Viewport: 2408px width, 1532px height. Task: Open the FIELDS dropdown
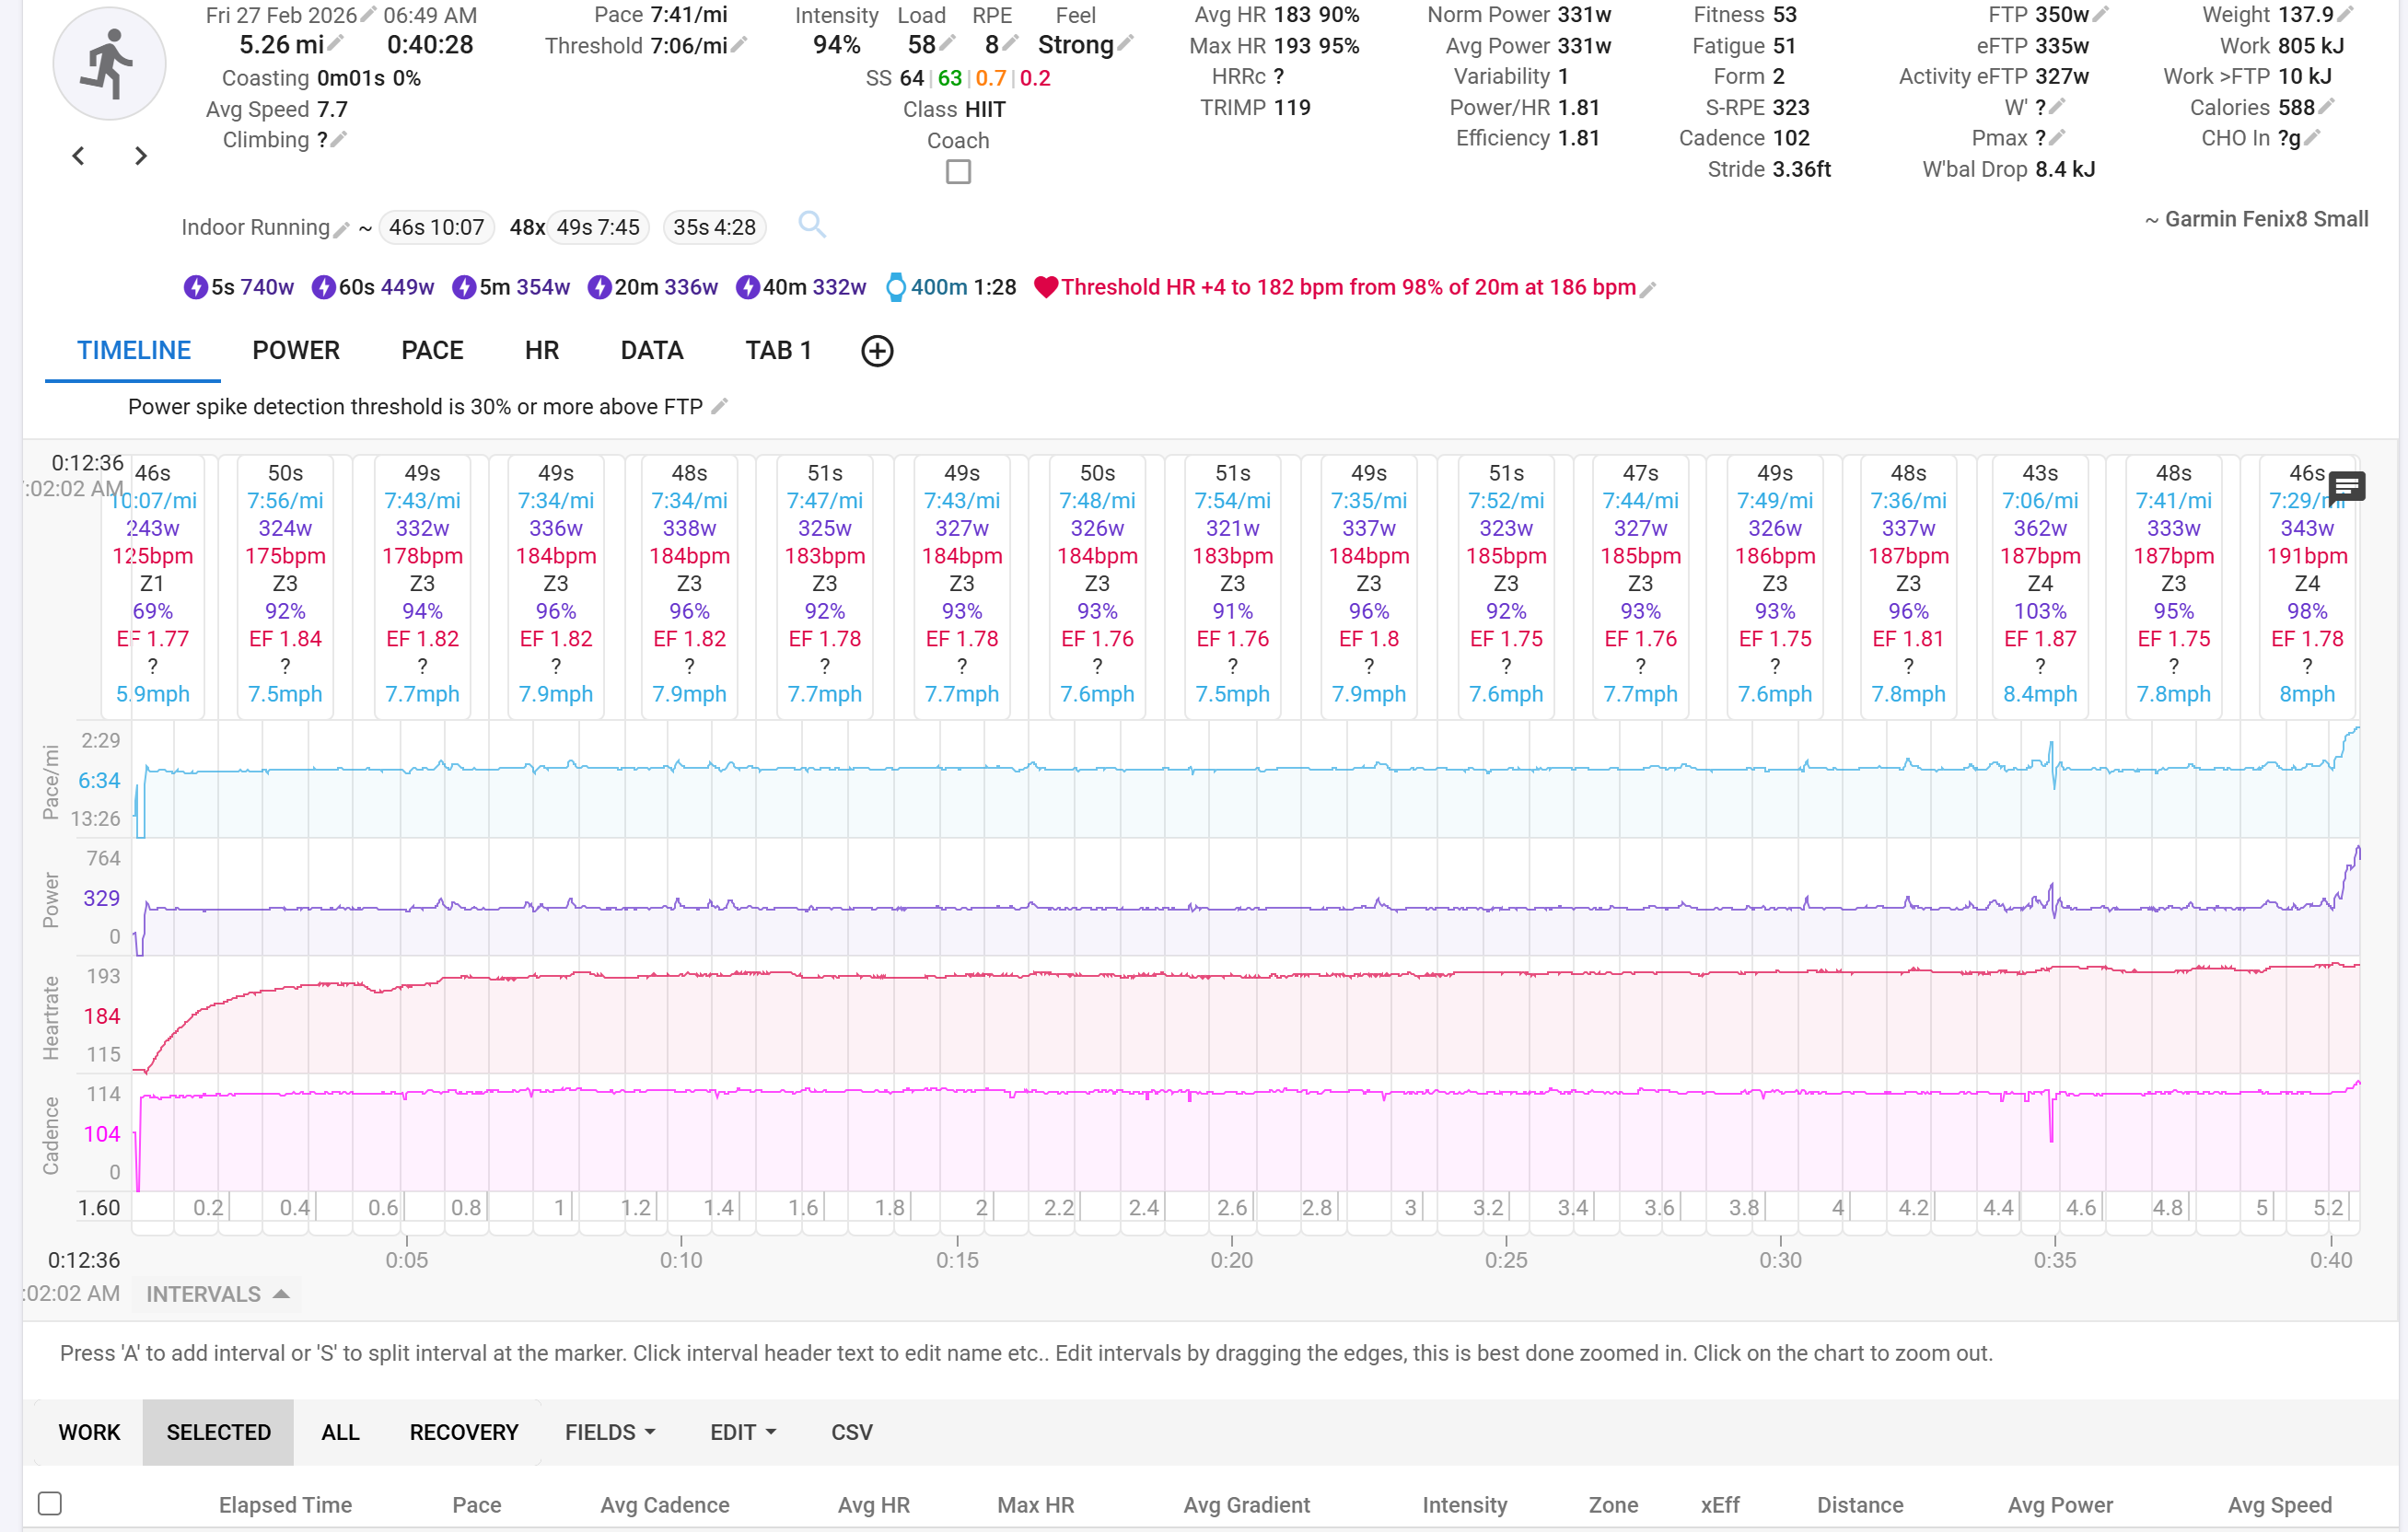click(x=610, y=1432)
